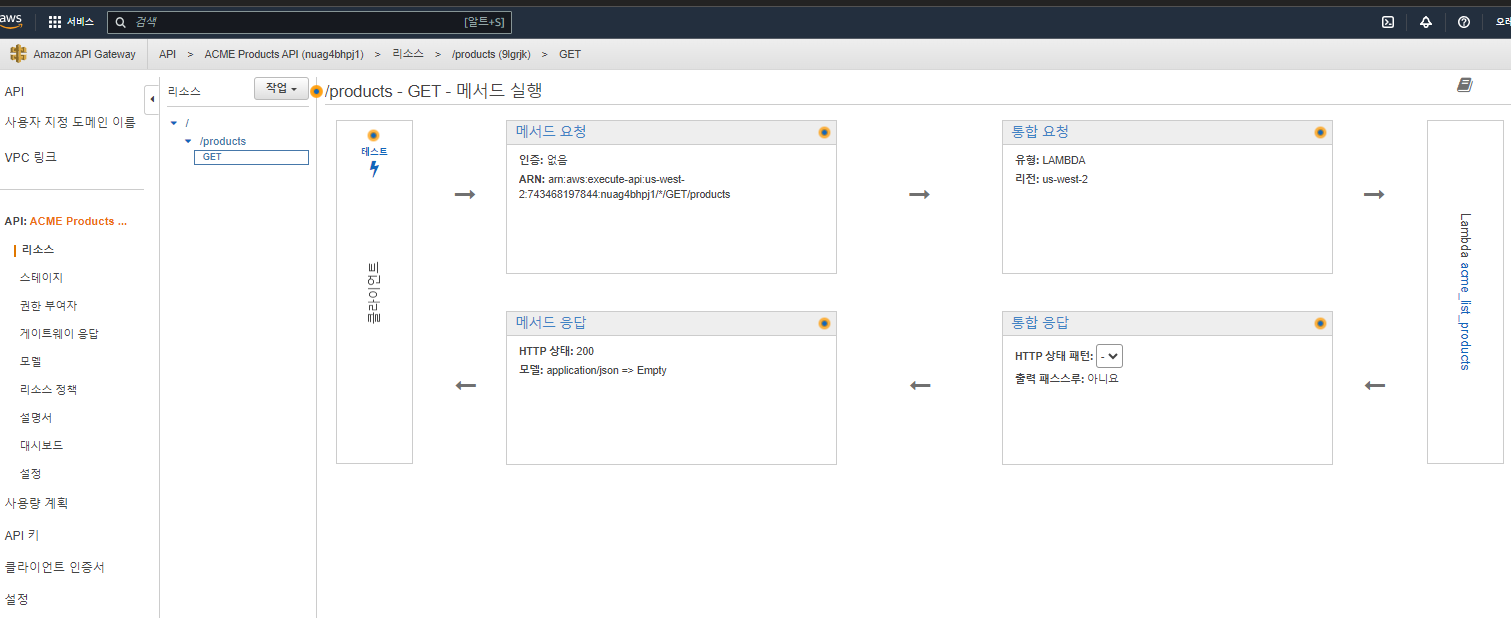Click the HTTP 상태: 200 text
The height and width of the screenshot is (618, 1511).
click(x=556, y=351)
